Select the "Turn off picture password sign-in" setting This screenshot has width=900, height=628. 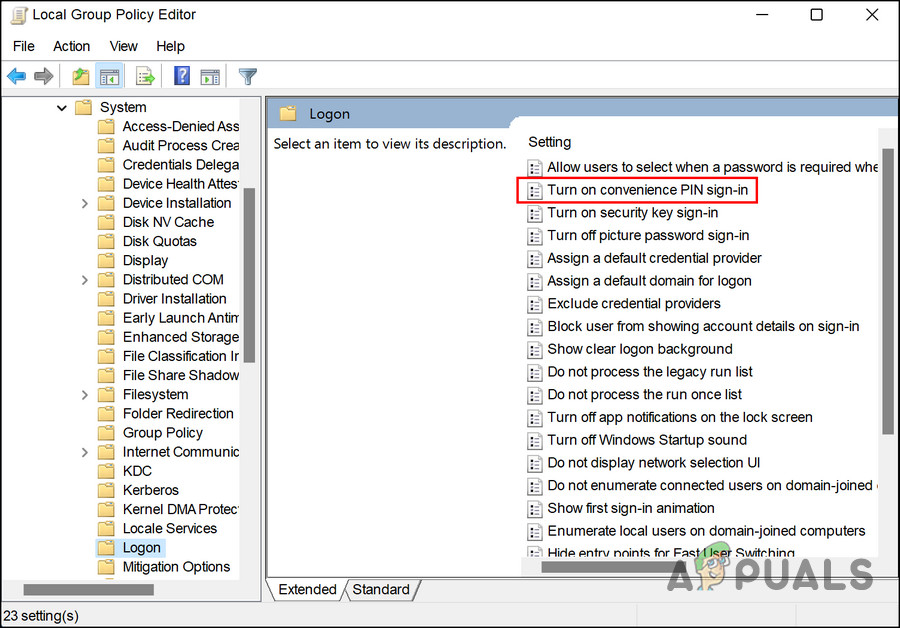650,235
